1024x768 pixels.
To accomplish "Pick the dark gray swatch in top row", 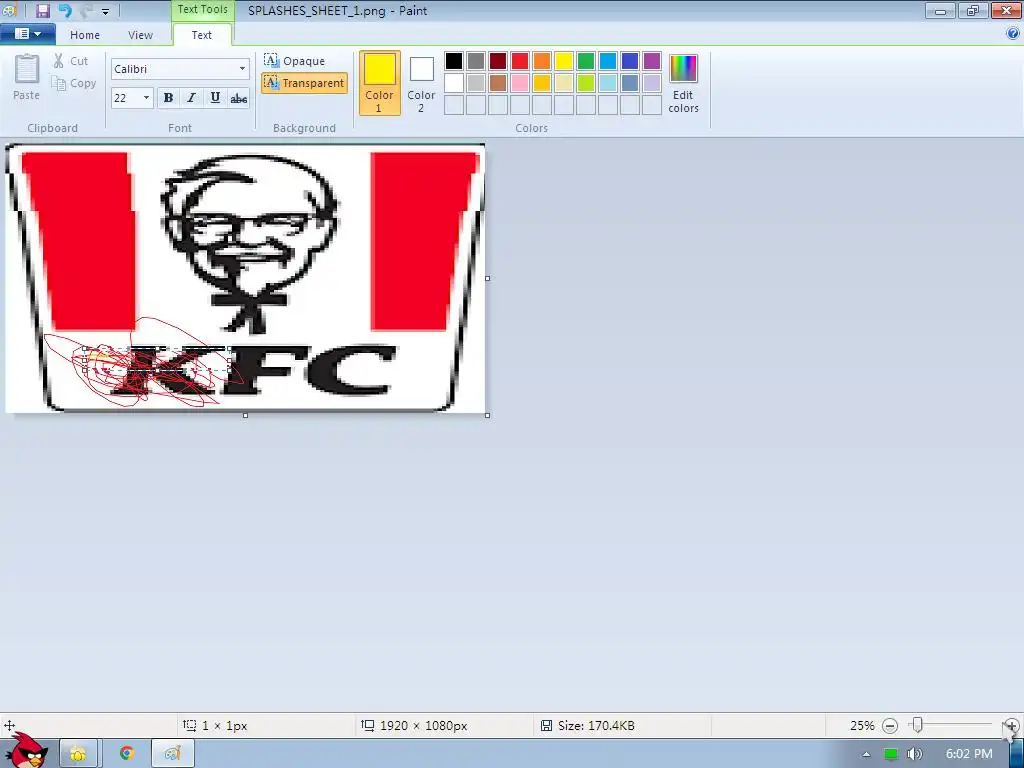I will pyautogui.click(x=476, y=61).
